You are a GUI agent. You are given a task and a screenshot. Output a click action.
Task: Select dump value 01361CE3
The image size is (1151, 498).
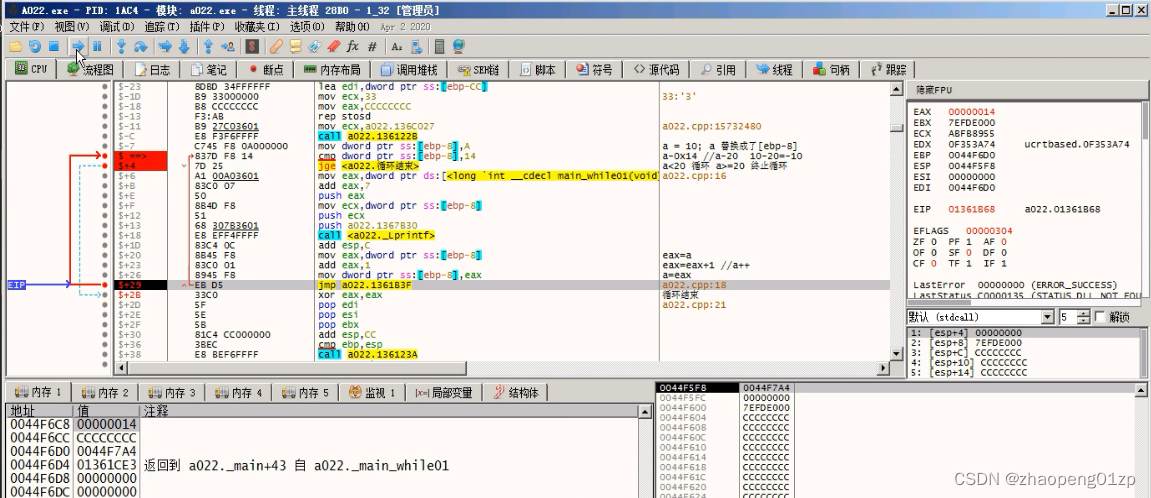pos(106,465)
